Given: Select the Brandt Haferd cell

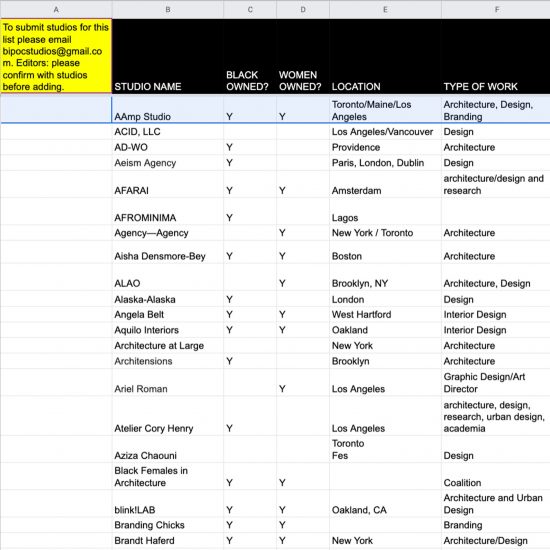Looking at the screenshot, I should pos(168,541).
